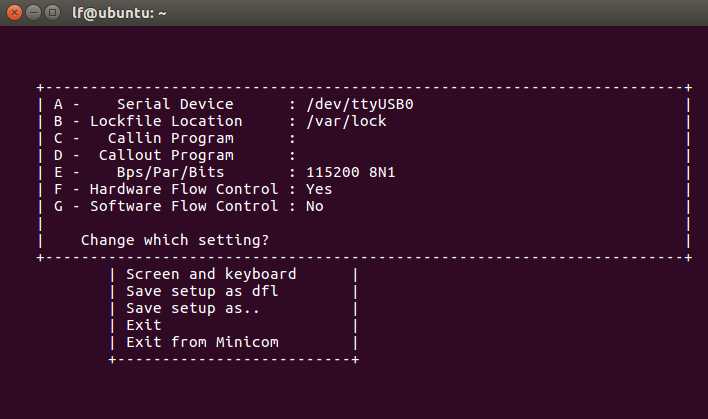Viewport: 708px width, 419px height.
Task: Open the Screen and keyboard menu entry
Action: [211, 274]
